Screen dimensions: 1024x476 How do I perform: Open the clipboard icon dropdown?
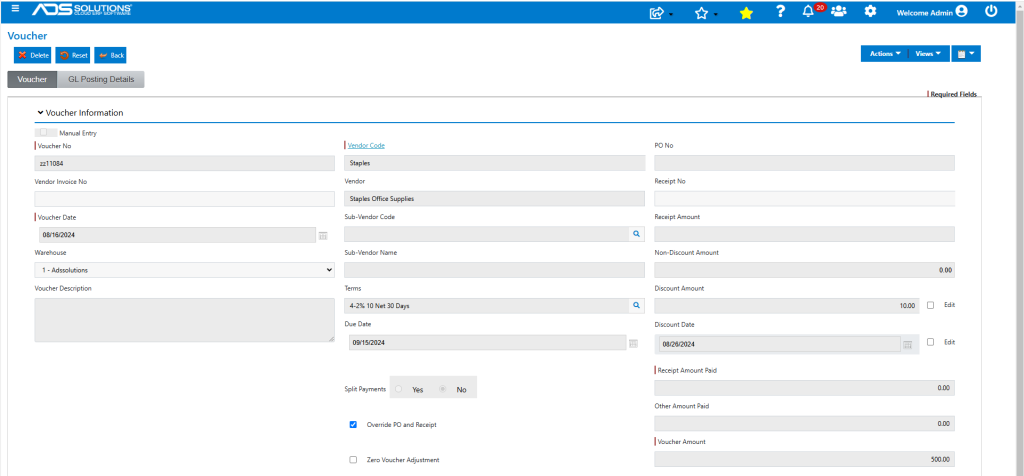[966, 54]
